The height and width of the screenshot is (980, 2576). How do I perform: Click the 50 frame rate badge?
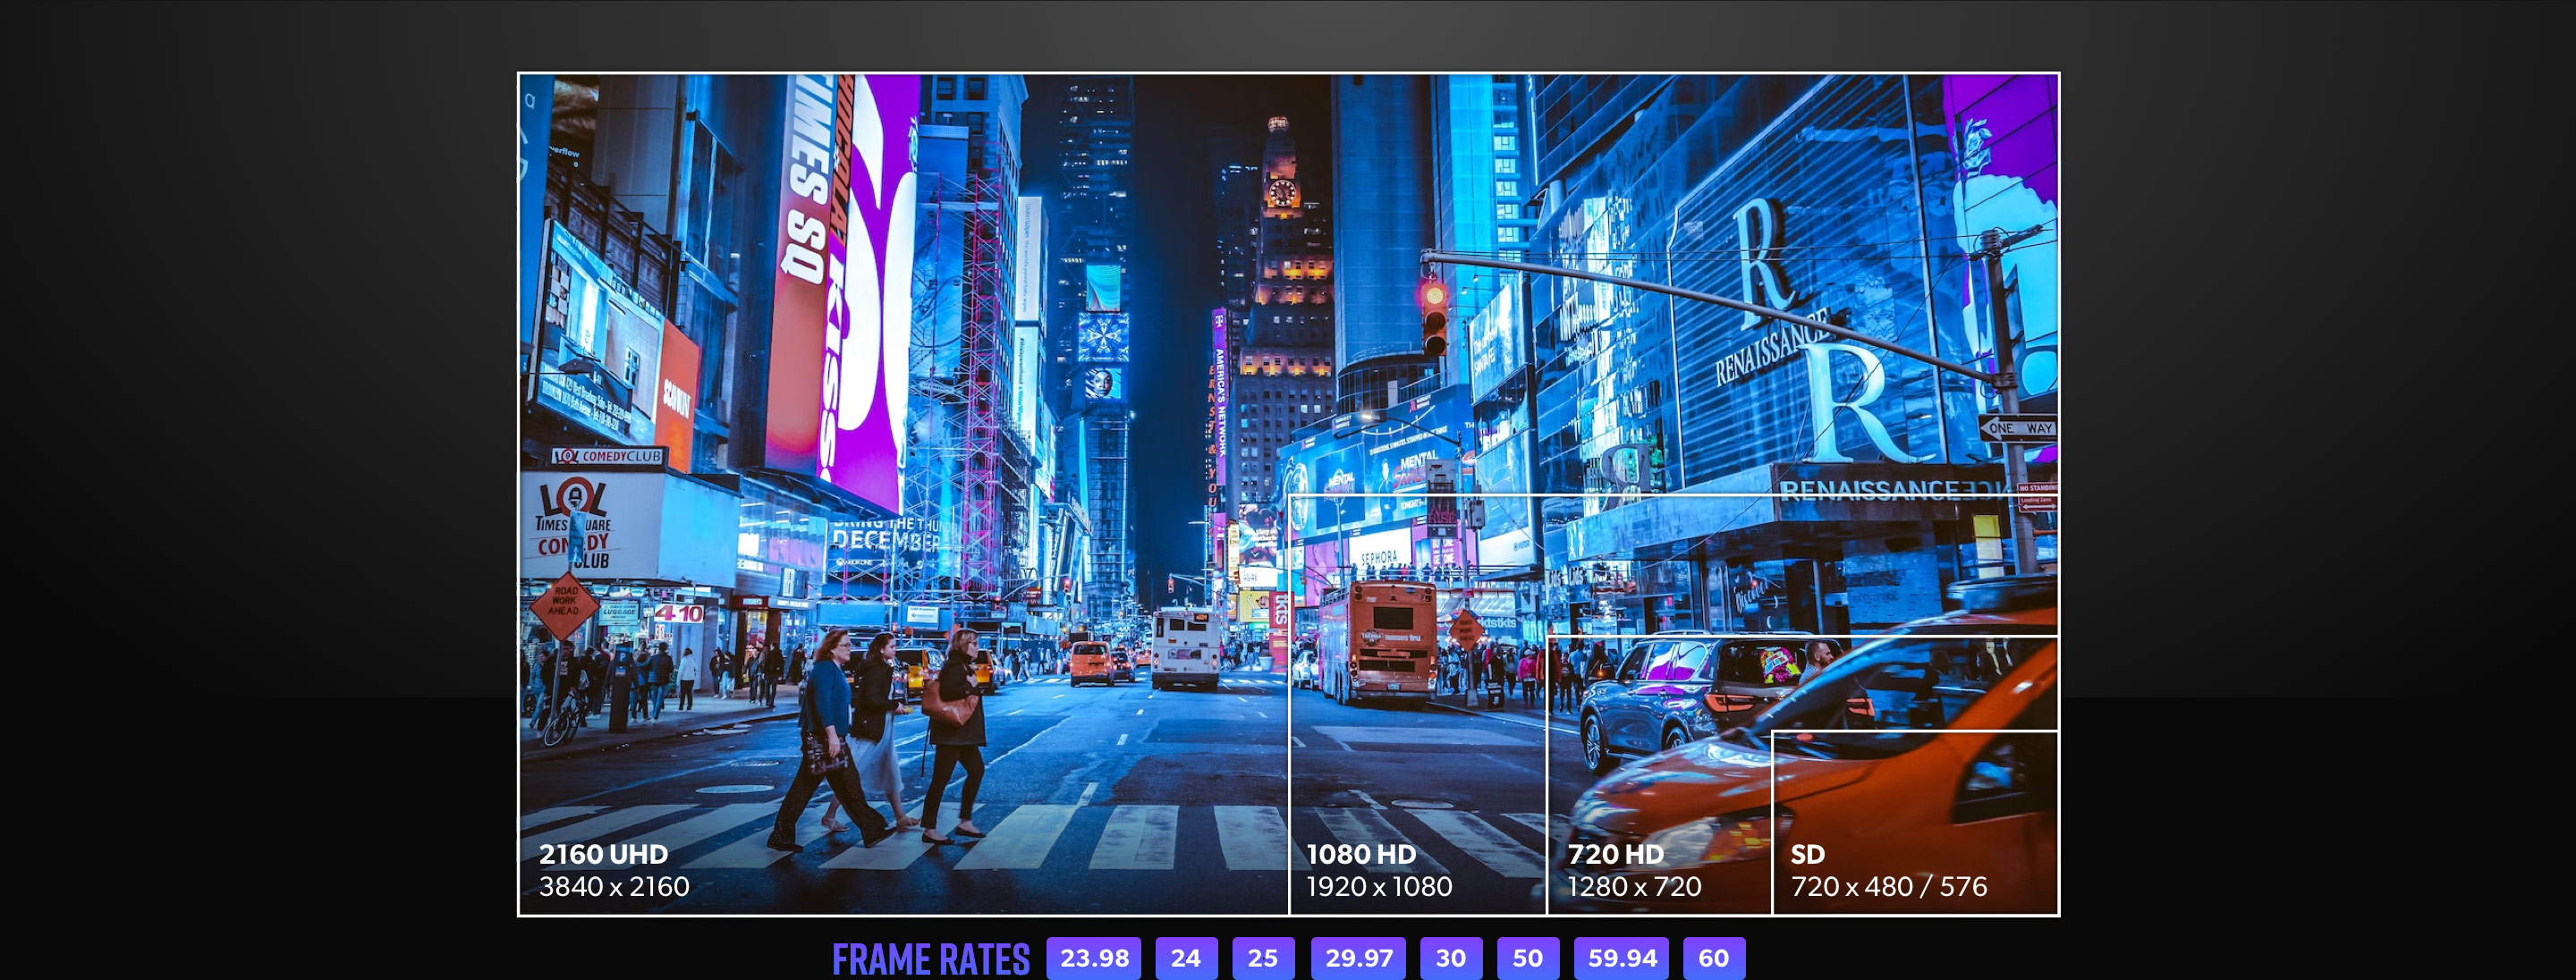click(x=1527, y=958)
